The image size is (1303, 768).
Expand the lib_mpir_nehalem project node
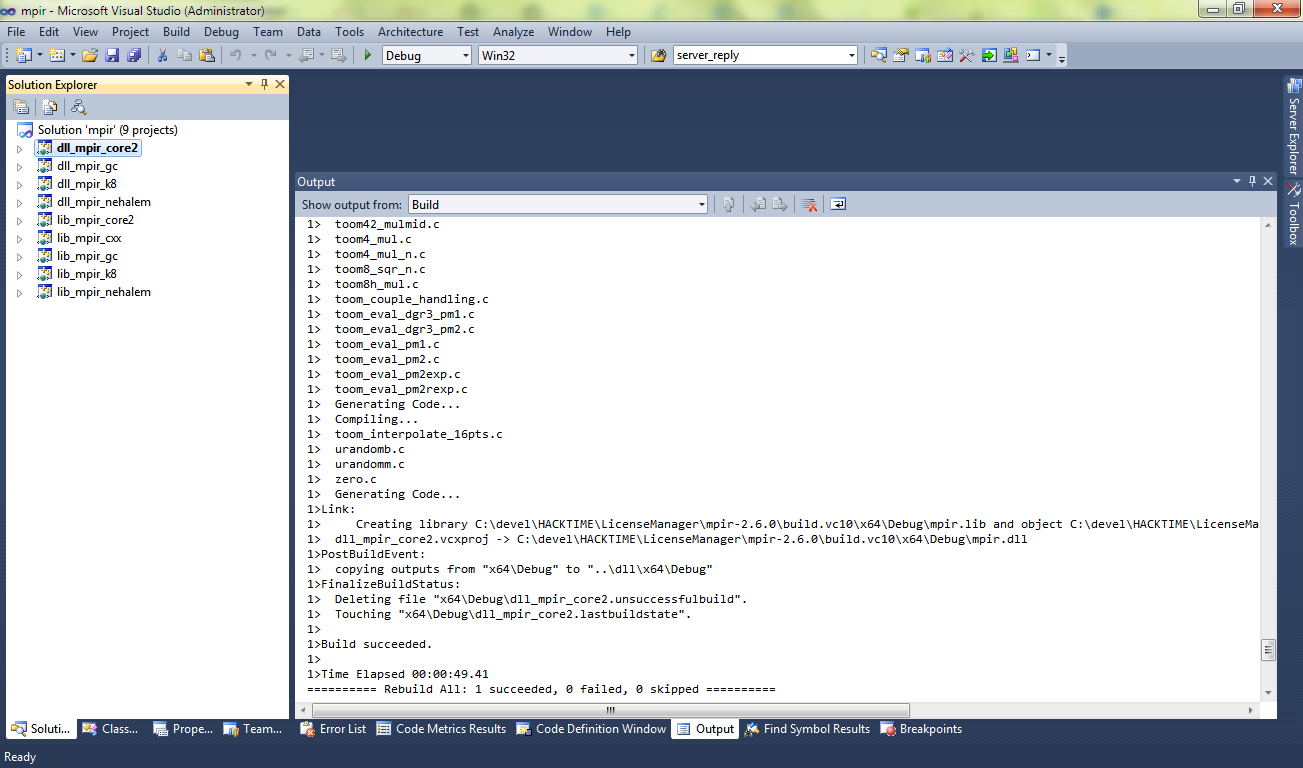click(19, 292)
